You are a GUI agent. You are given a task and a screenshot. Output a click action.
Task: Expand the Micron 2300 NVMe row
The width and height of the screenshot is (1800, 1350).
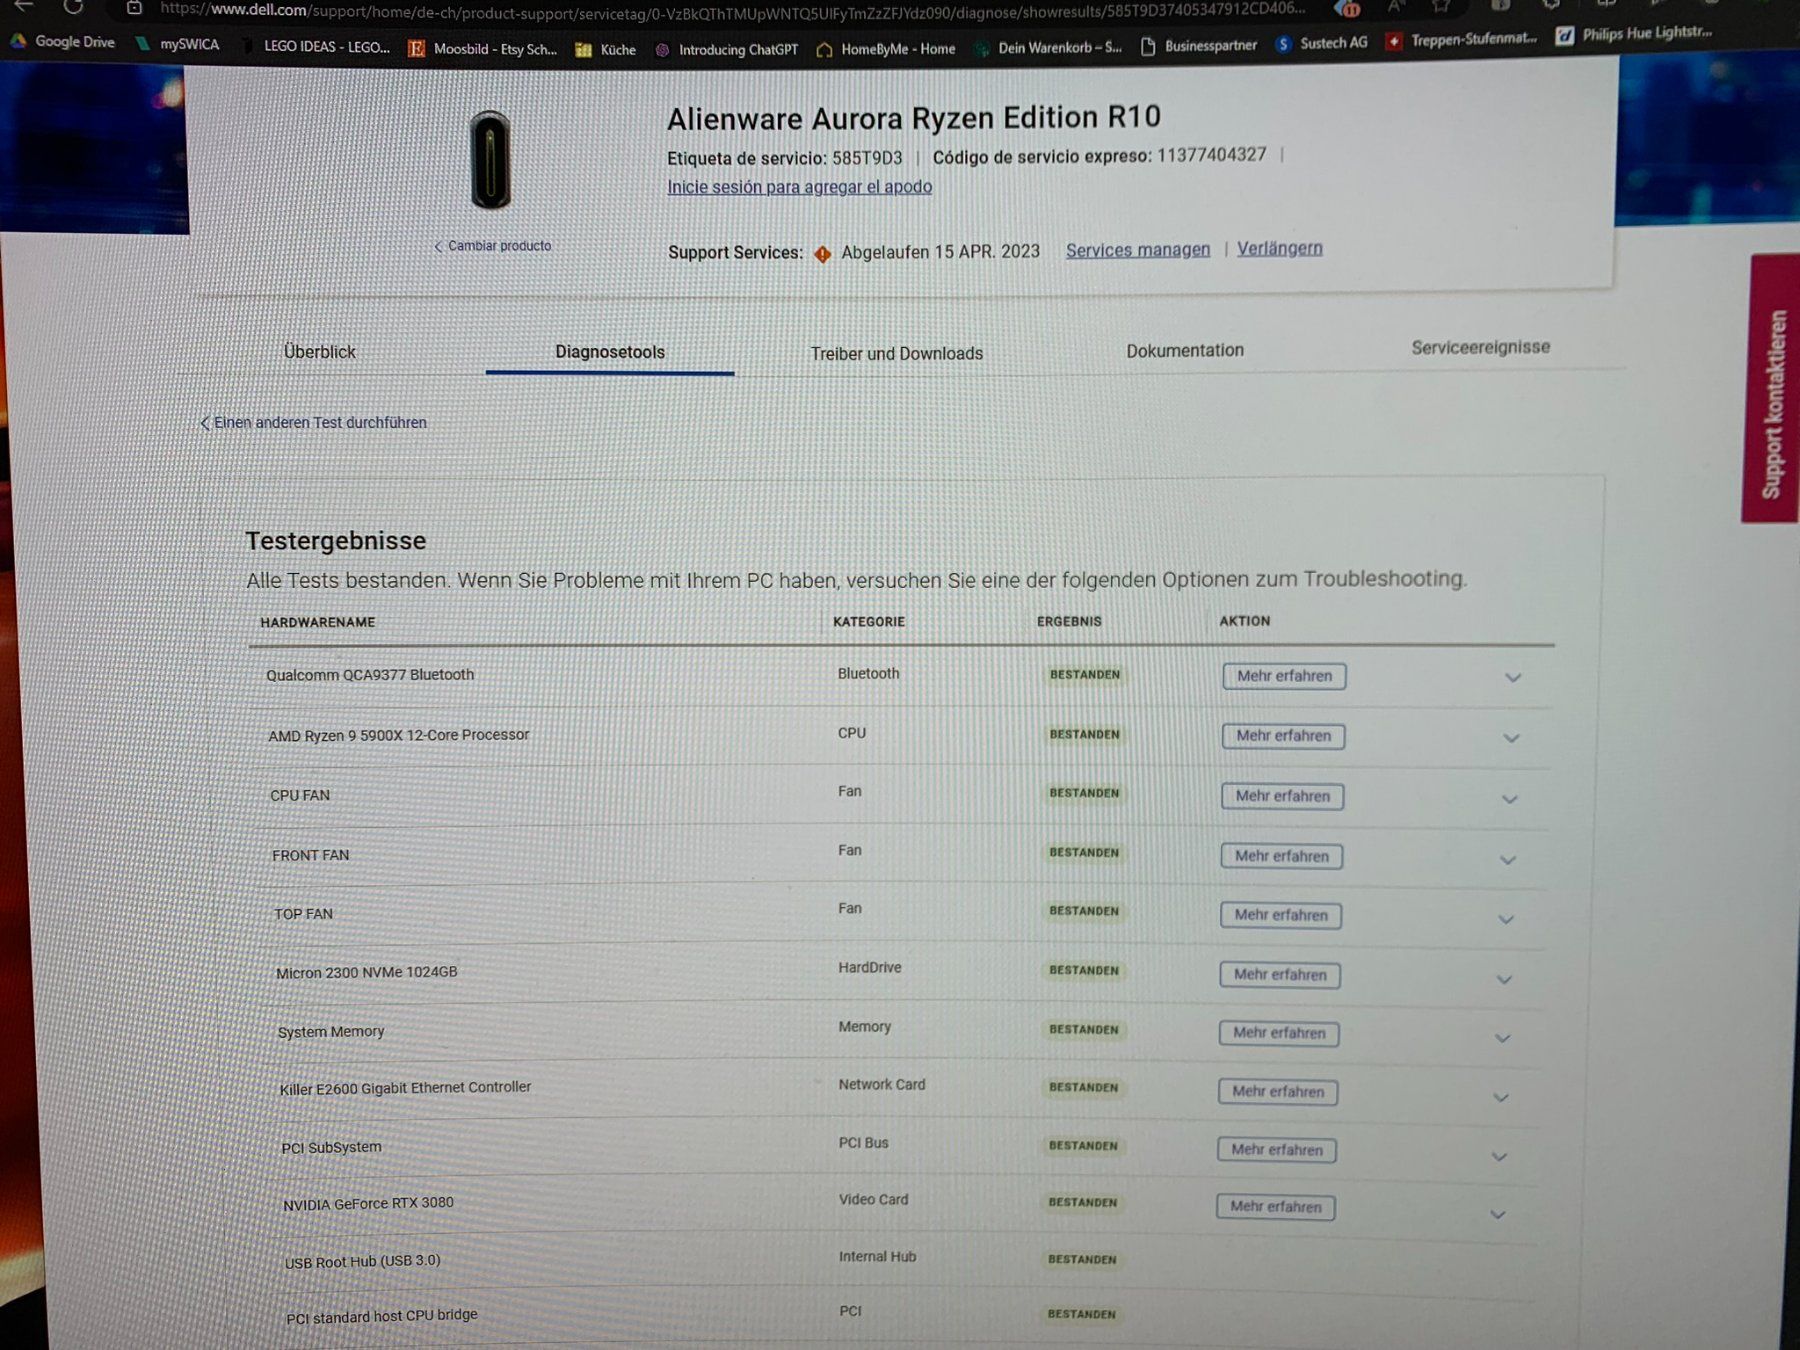1504,980
